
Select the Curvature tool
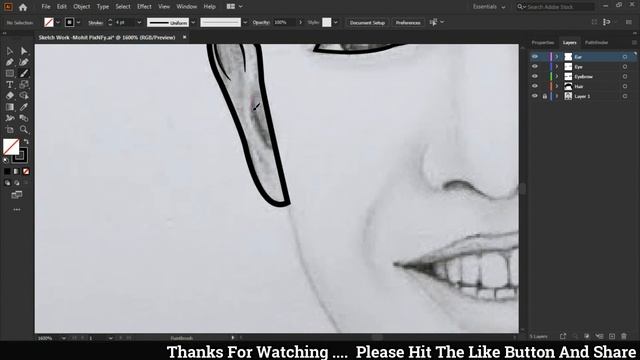point(24,62)
